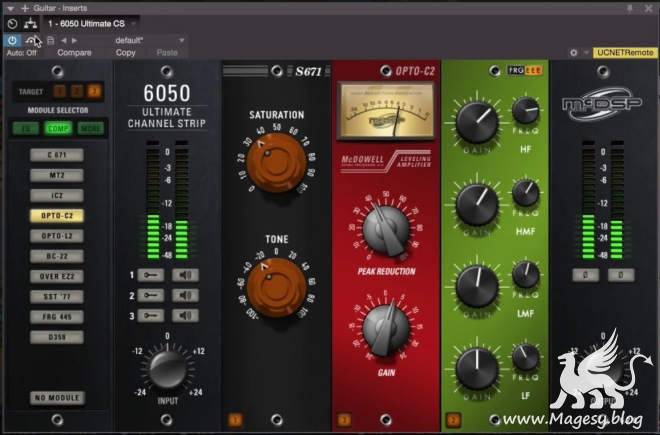Click the UCNETRemote button

click(625, 53)
